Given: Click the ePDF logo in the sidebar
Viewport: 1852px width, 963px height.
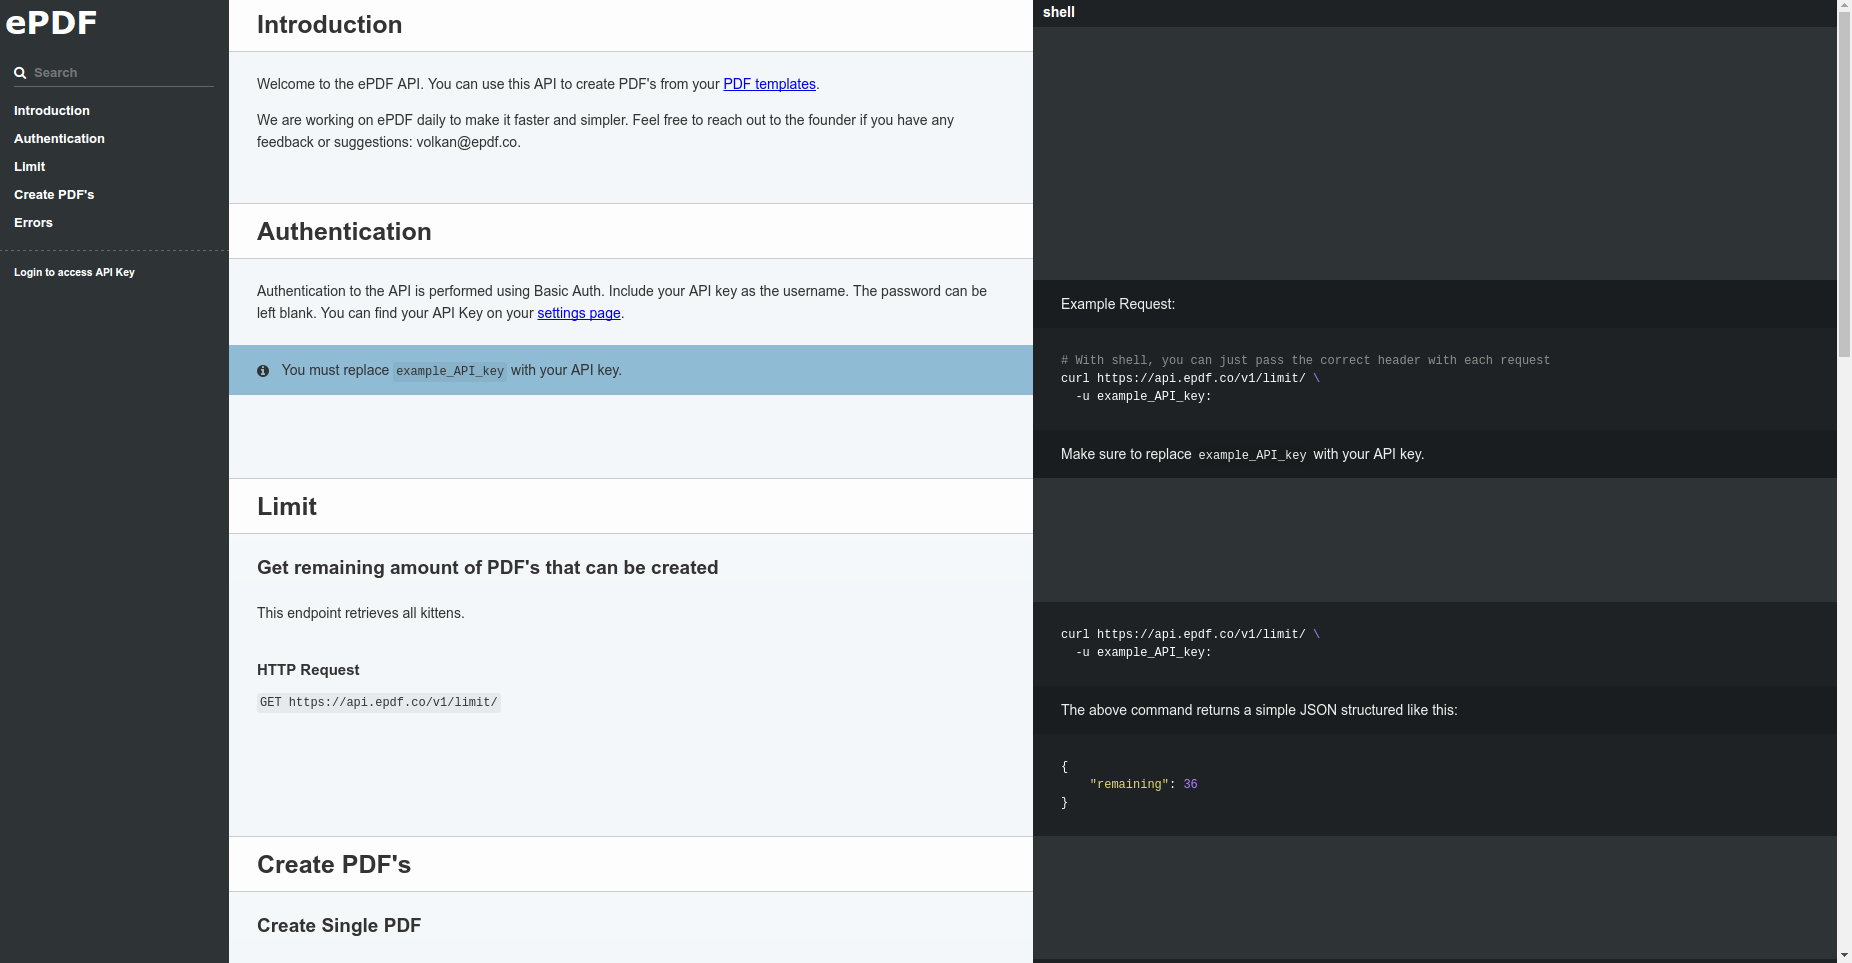Looking at the screenshot, I should tap(52, 23).
